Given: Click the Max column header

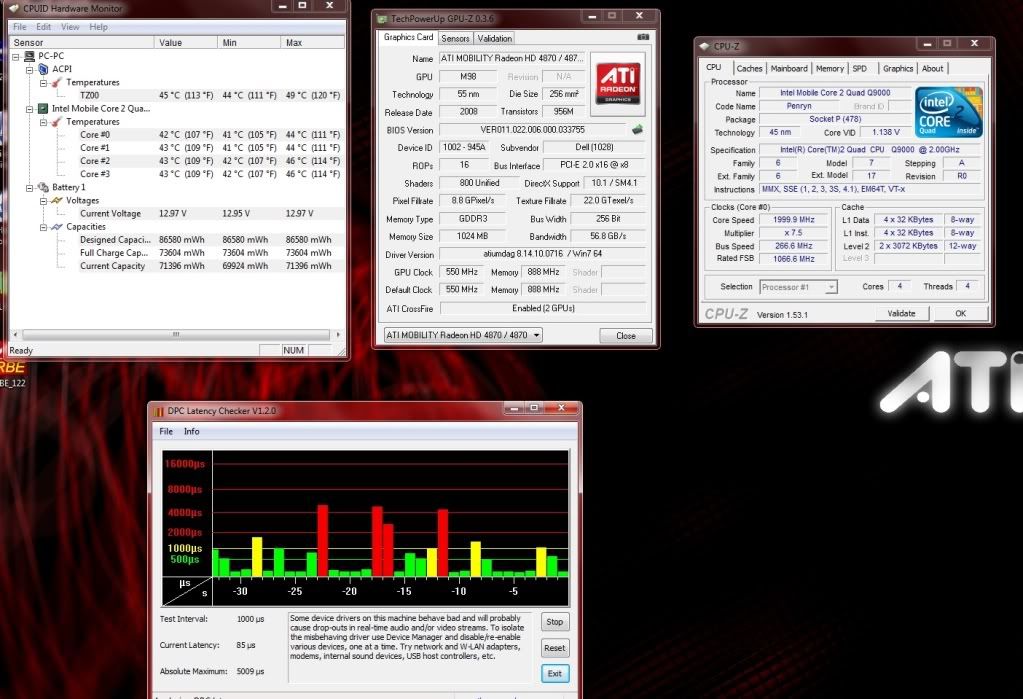Looking at the screenshot, I should (x=313, y=42).
